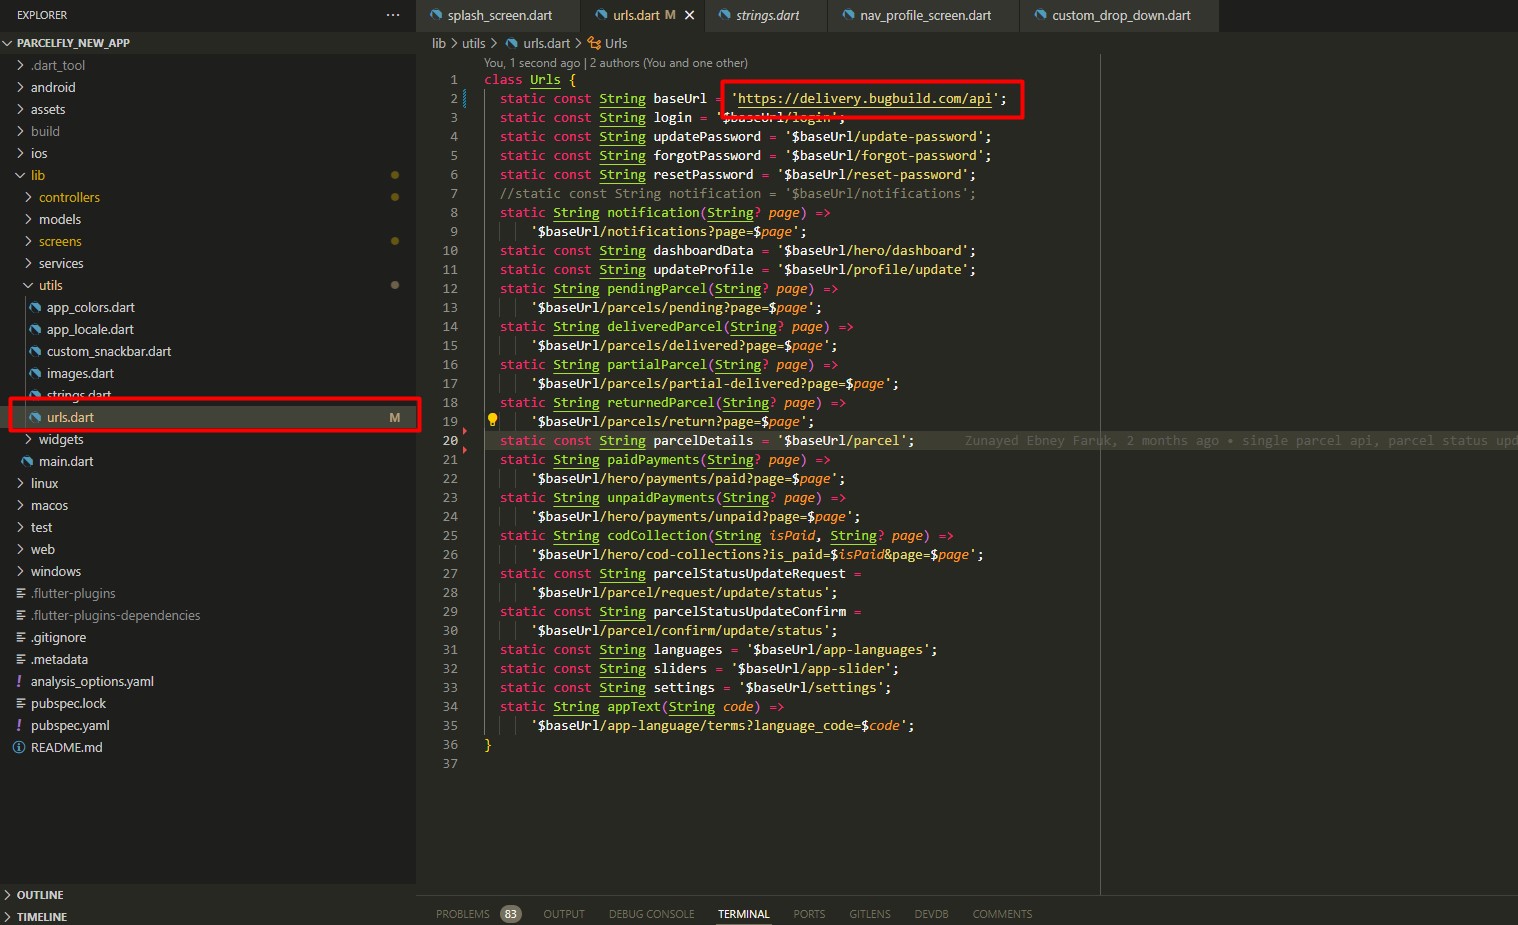This screenshot has height=925, width=1518.
Task: Open Explorer more actions ellipsis
Action: (x=393, y=15)
